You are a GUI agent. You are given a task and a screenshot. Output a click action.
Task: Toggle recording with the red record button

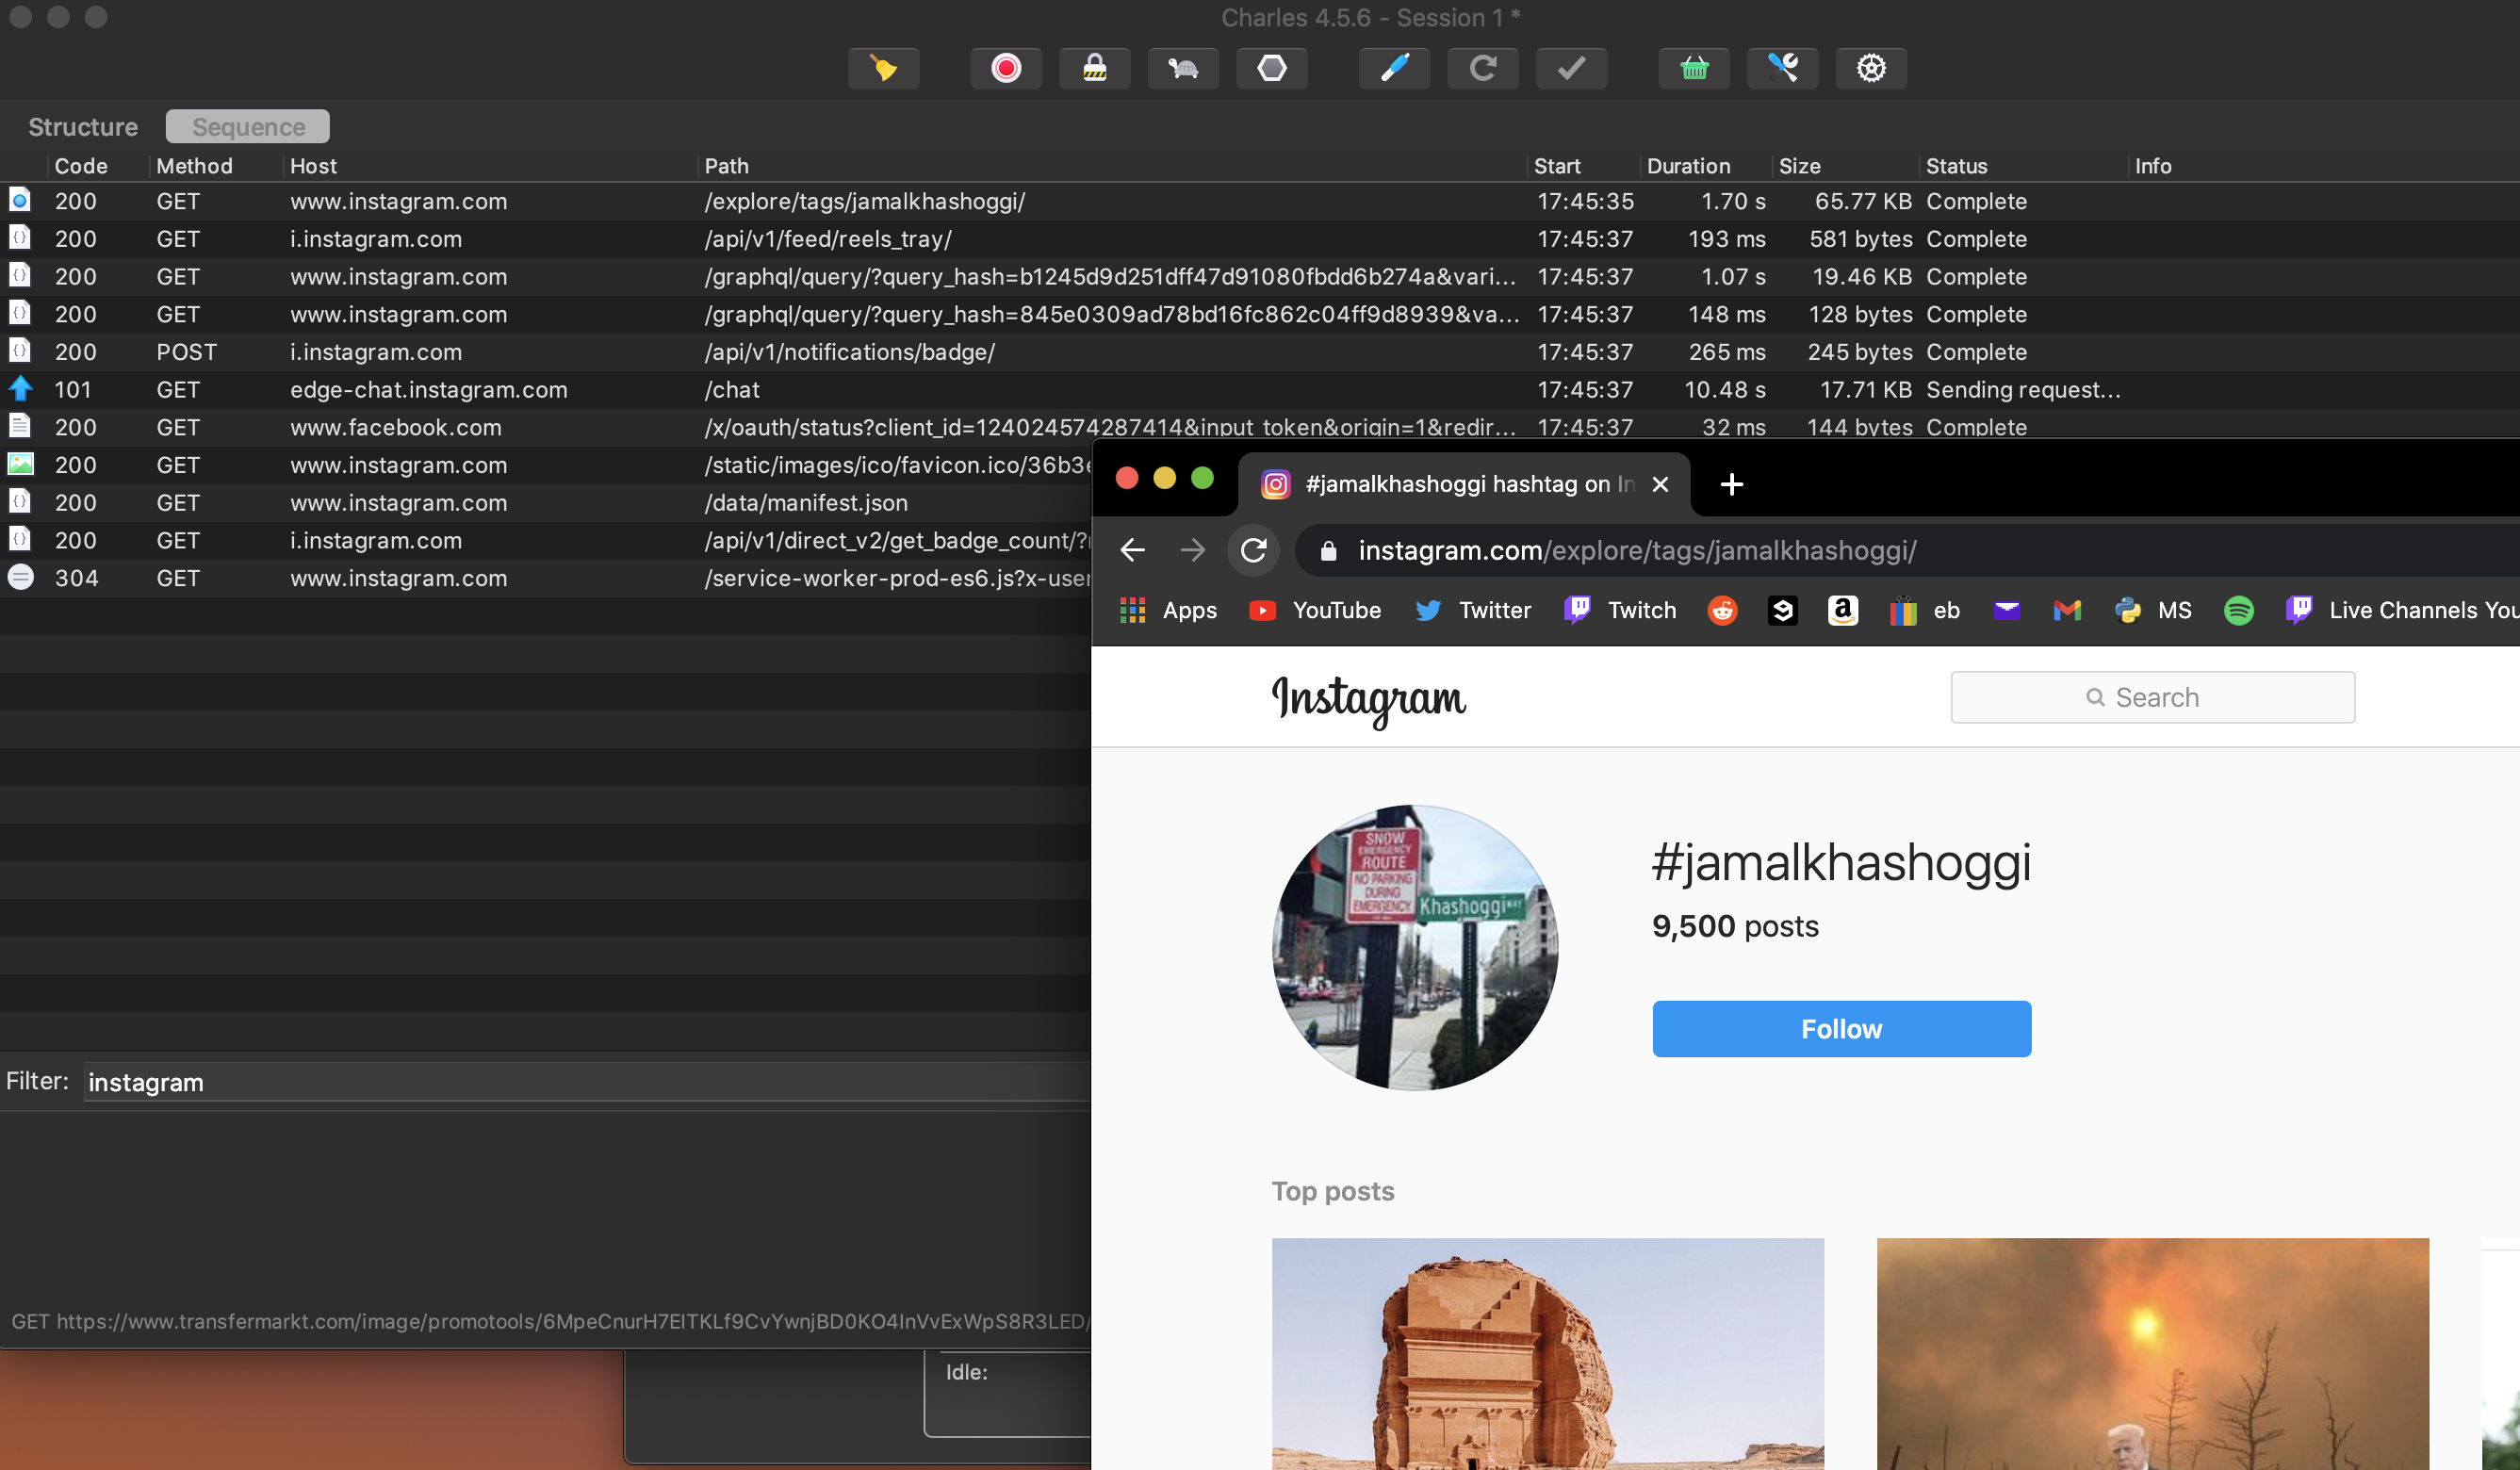tap(1006, 68)
